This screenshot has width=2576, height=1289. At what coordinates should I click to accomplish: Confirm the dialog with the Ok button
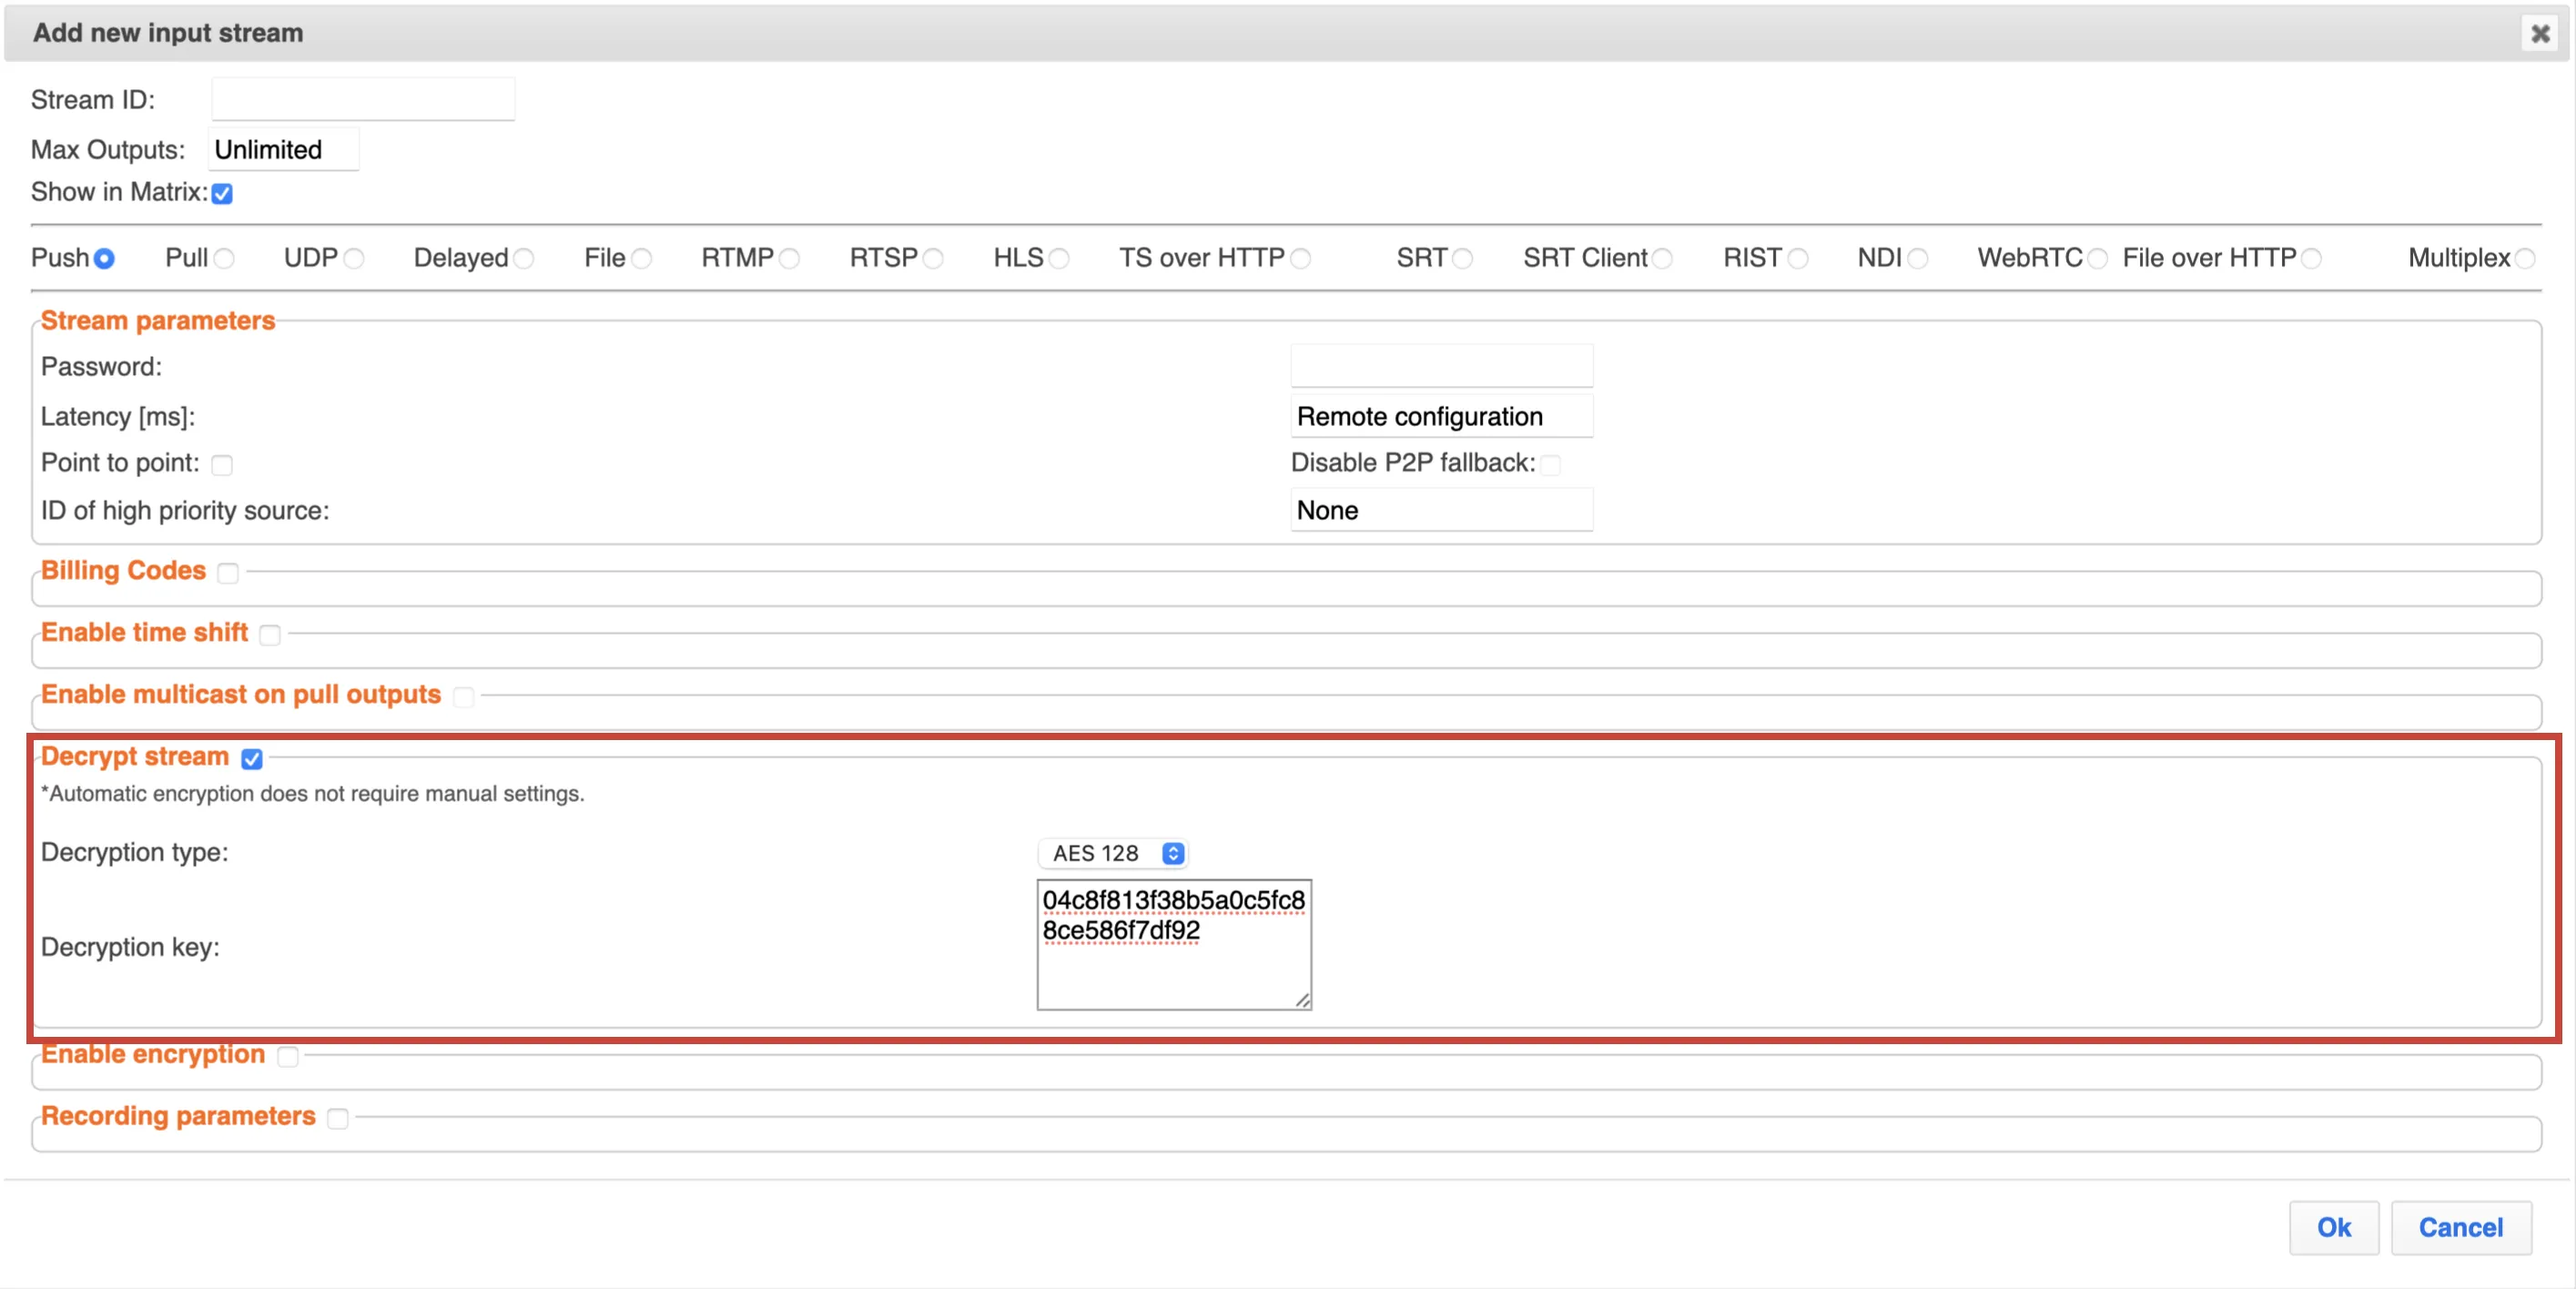click(2334, 1227)
